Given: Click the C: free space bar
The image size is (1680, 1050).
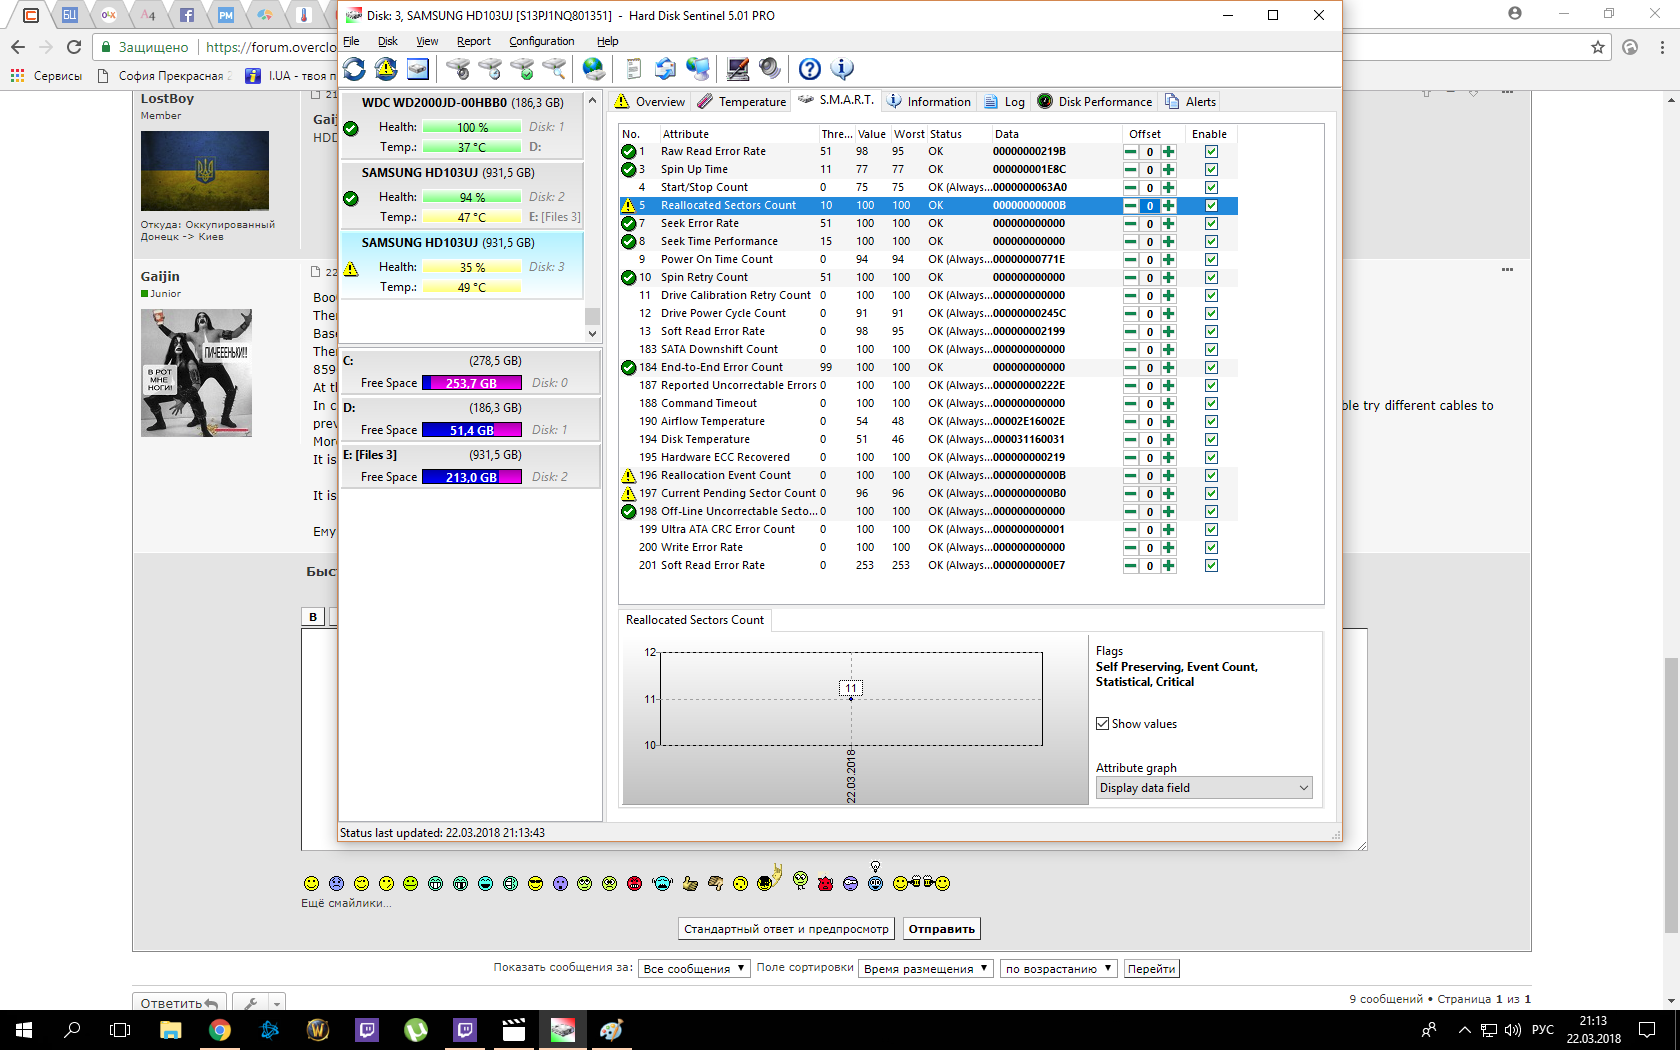Looking at the screenshot, I should click(x=471, y=383).
